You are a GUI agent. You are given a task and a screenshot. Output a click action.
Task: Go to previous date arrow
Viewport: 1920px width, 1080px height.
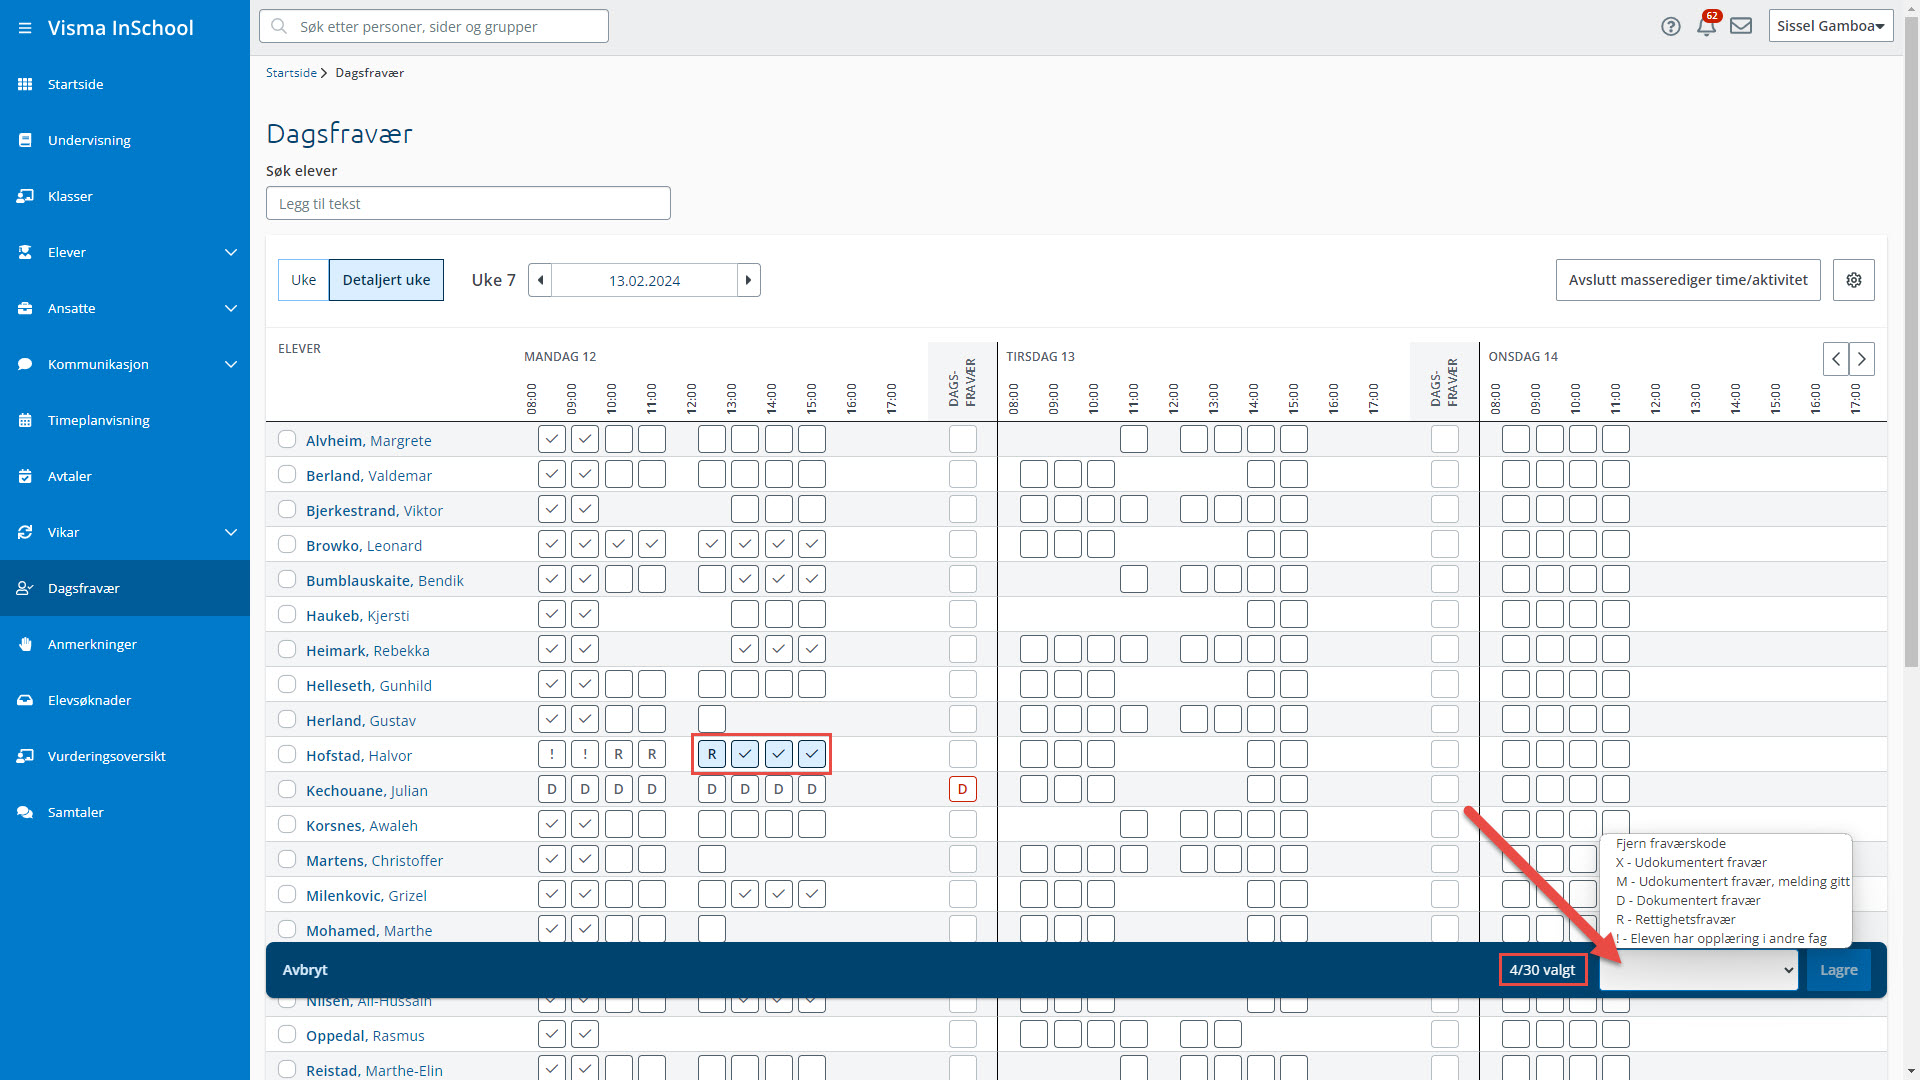540,280
